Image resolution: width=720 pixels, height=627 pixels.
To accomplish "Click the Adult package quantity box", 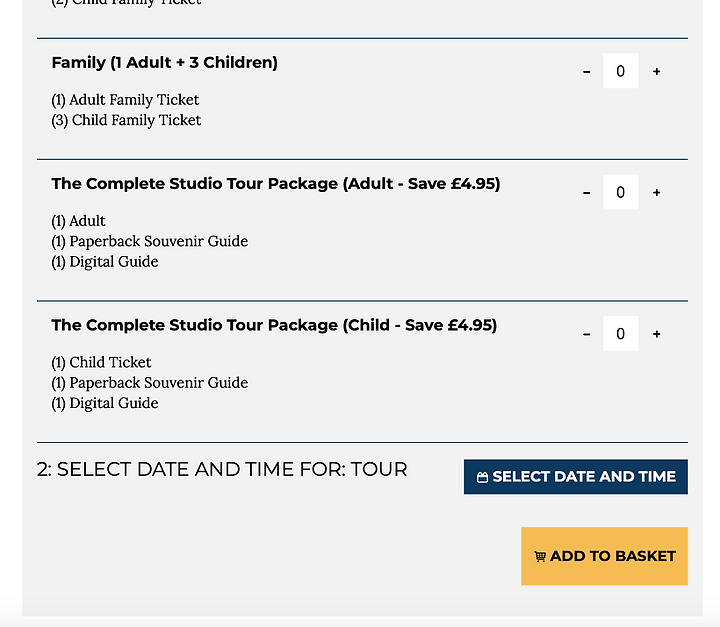I will [x=620, y=192].
